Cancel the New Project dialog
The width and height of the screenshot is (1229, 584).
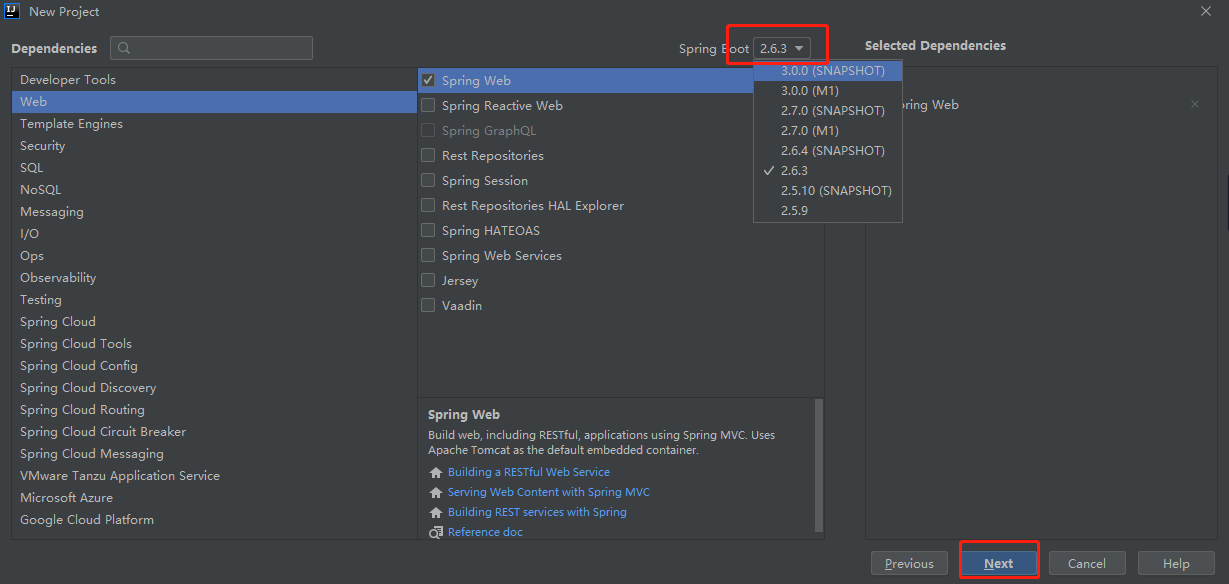[1087, 563]
